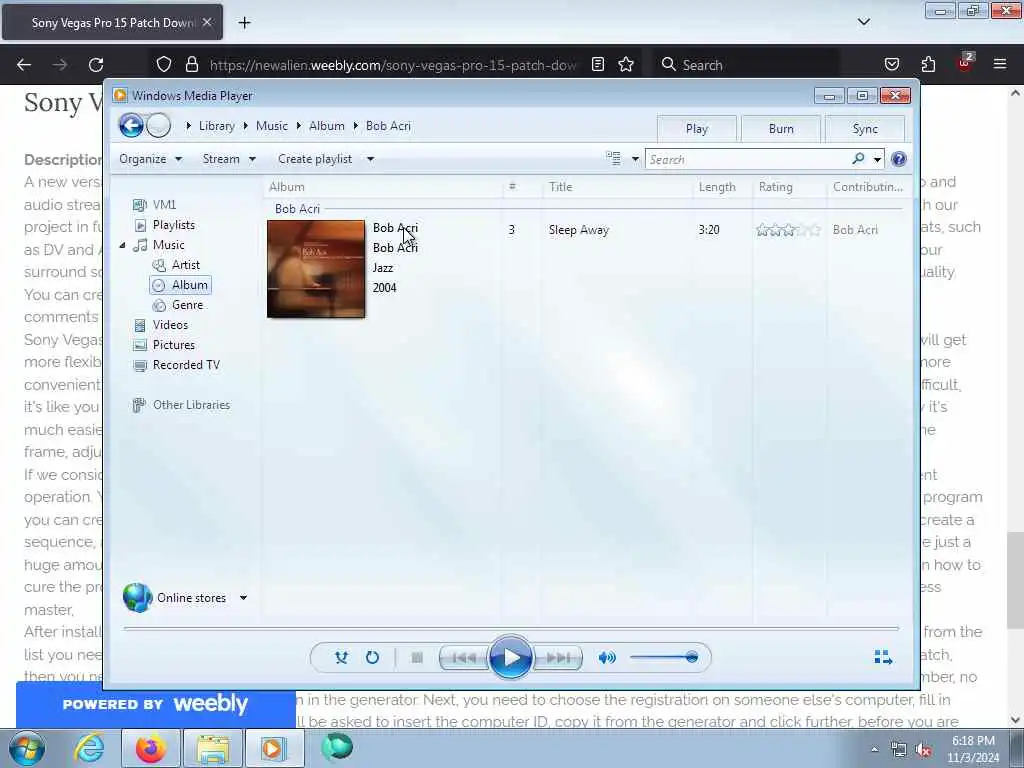
Task: Click Music in the breadcrumb
Action: click(272, 126)
